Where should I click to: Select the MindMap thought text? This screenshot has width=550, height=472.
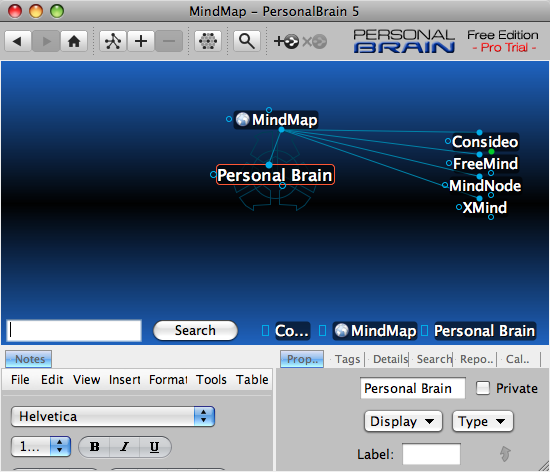(284, 120)
